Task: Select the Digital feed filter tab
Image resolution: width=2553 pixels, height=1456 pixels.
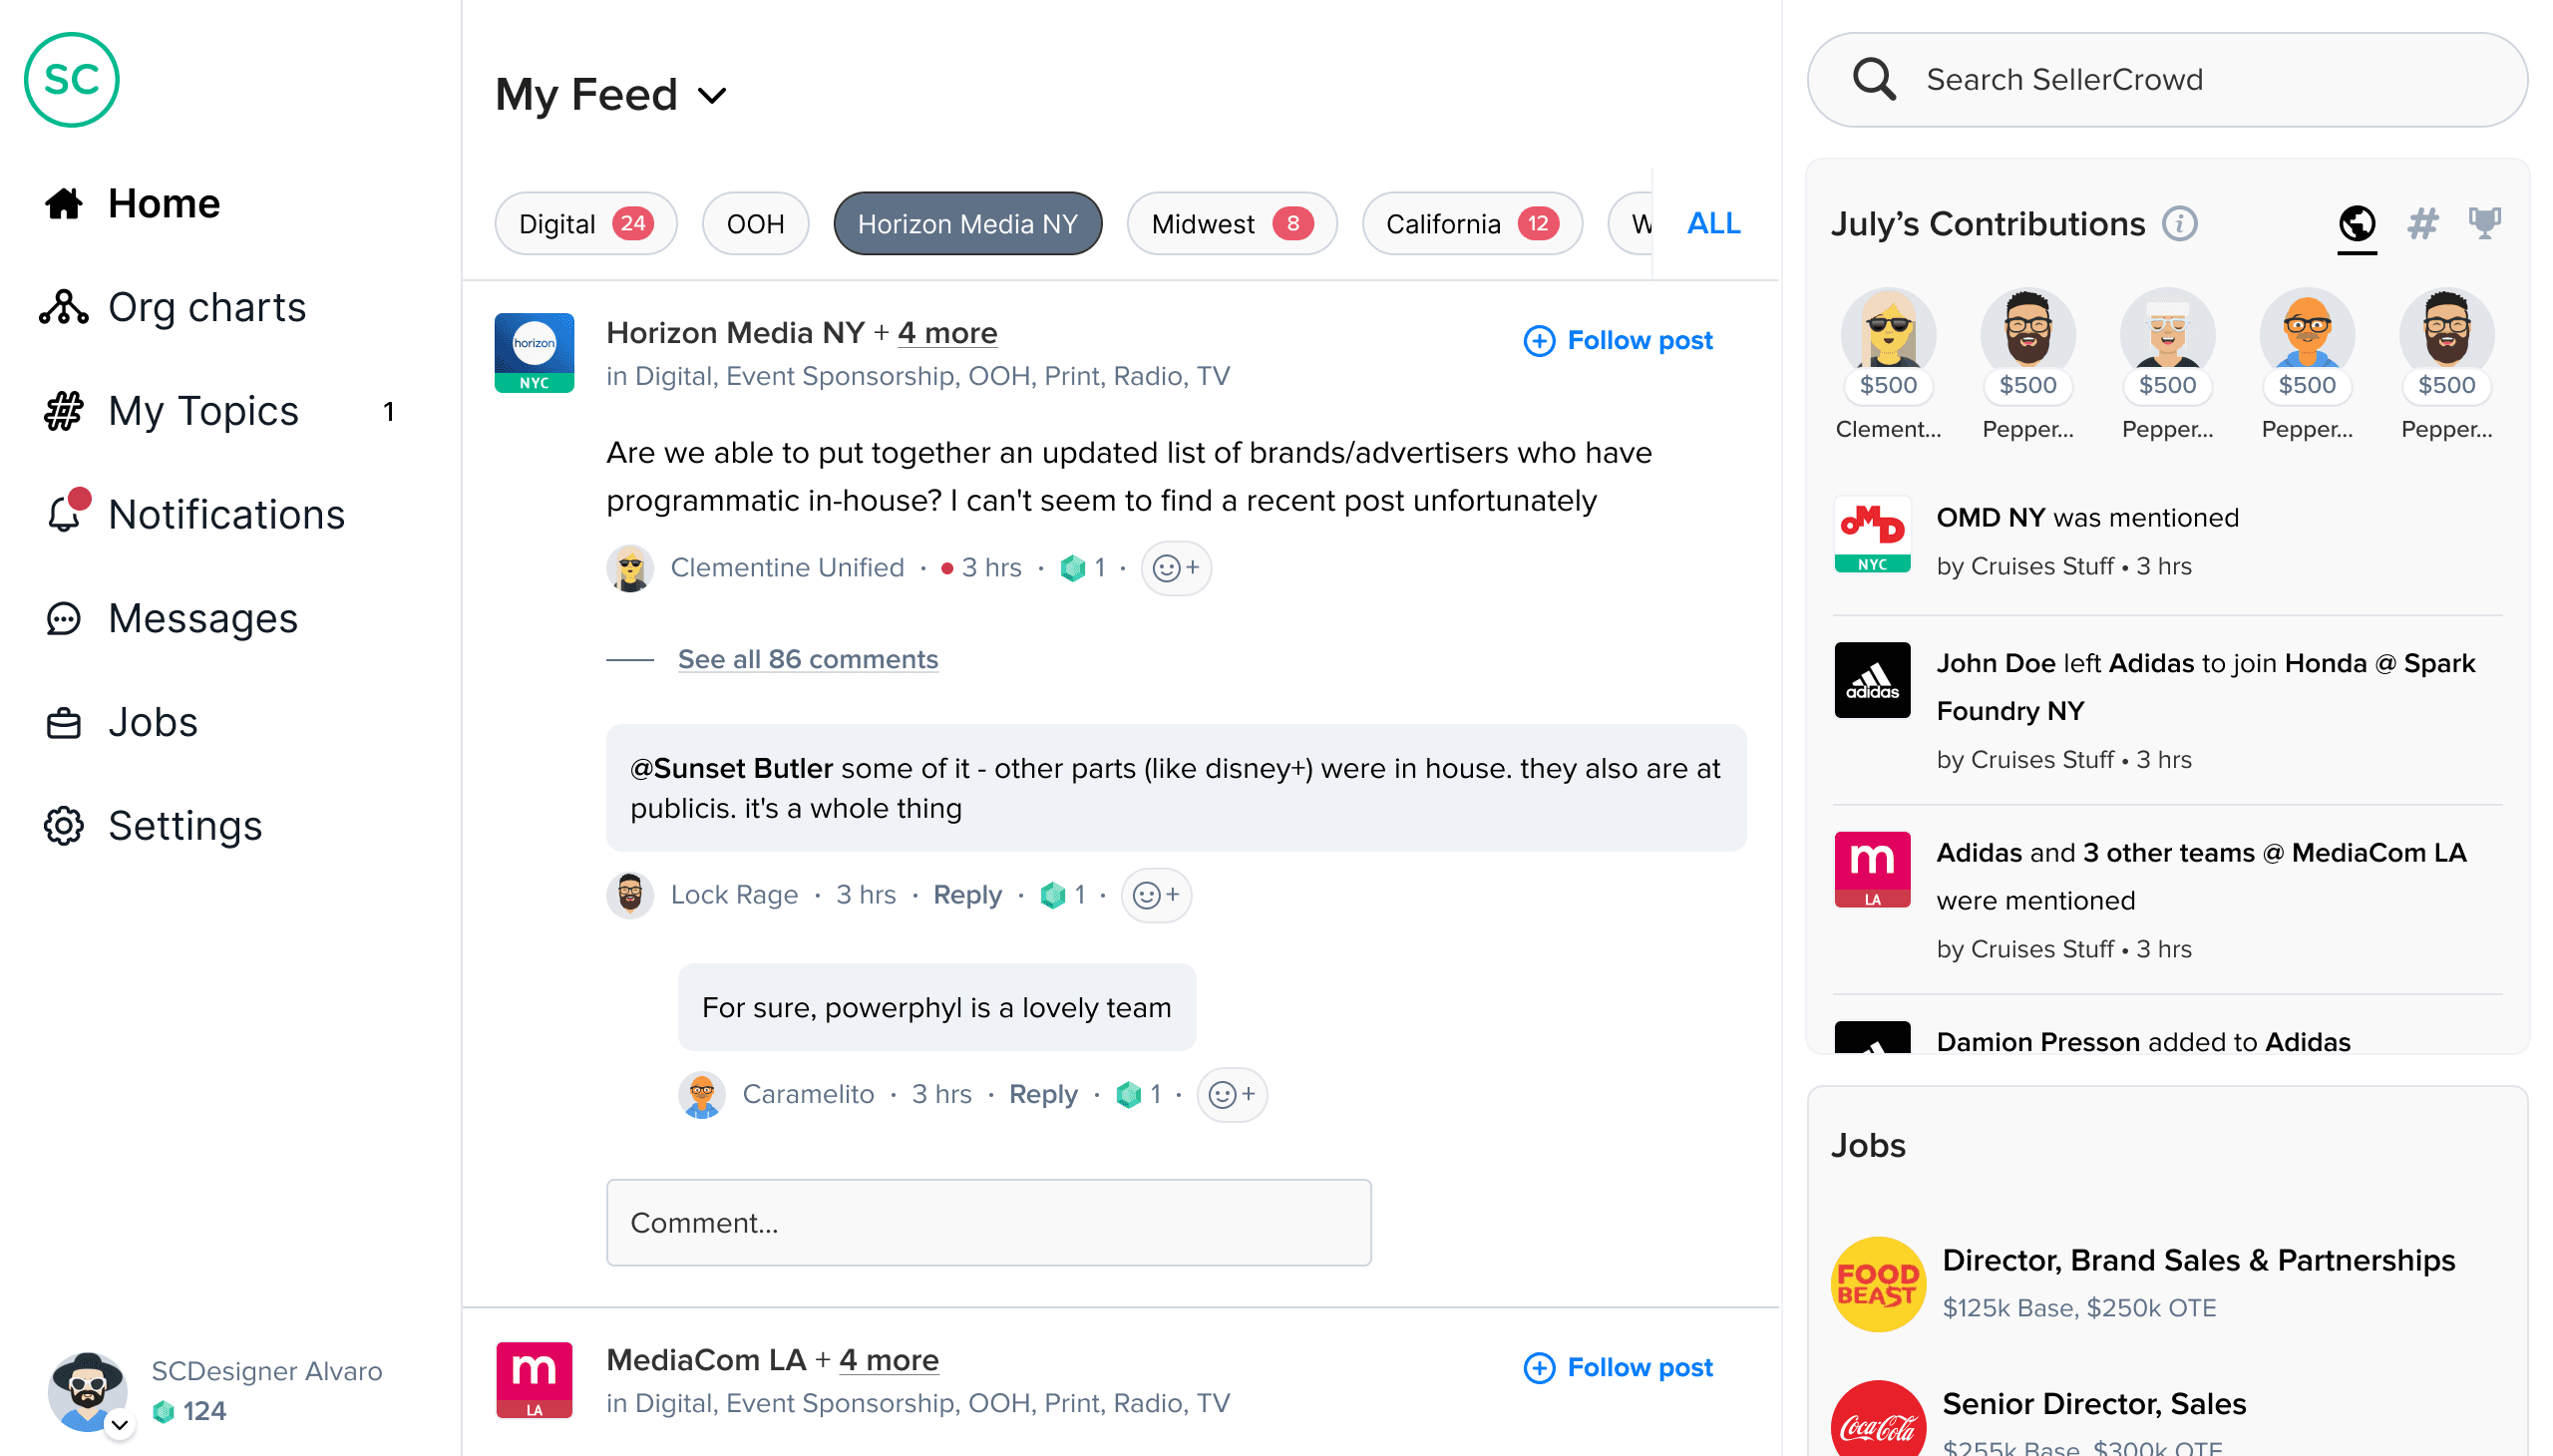Action: point(585,224)
